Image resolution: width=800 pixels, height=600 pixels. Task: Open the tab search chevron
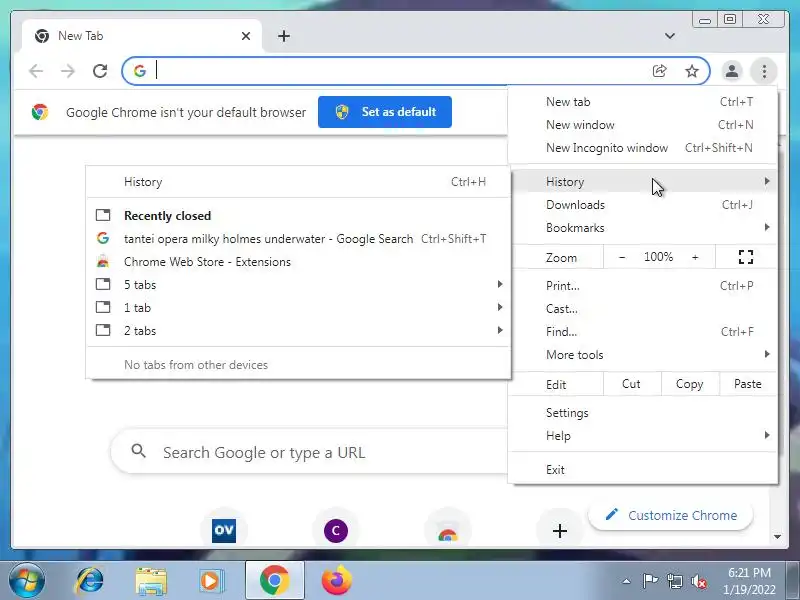tap(670, 36)
